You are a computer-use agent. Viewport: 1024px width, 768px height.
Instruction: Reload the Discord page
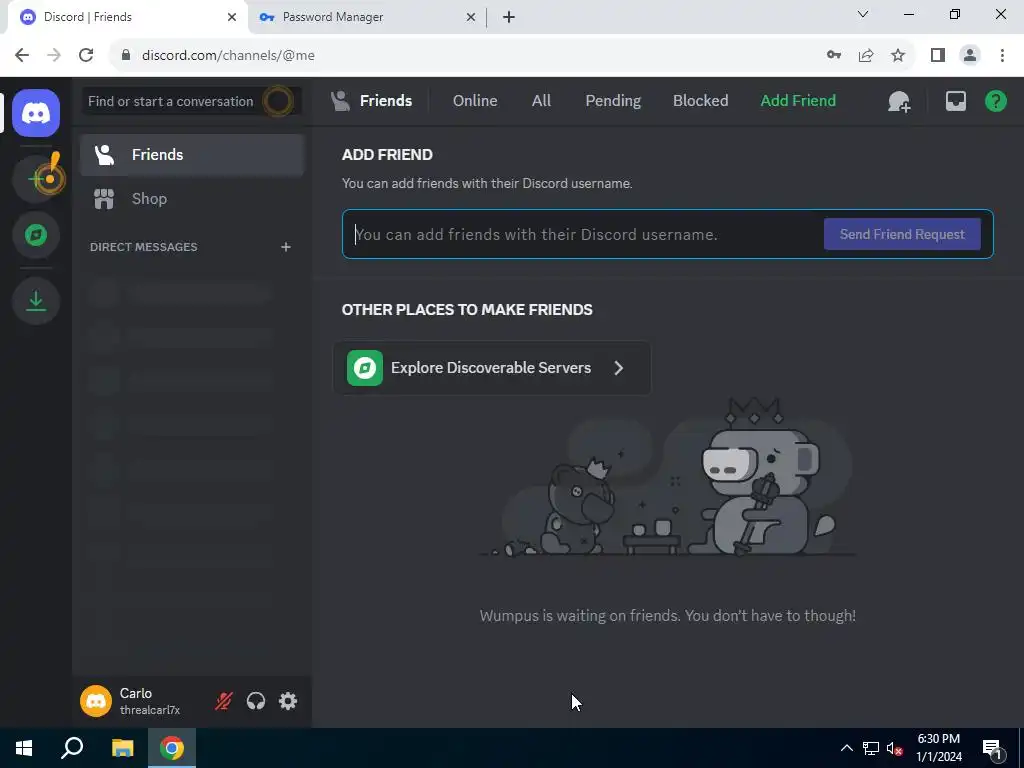[x=86, y=55]
